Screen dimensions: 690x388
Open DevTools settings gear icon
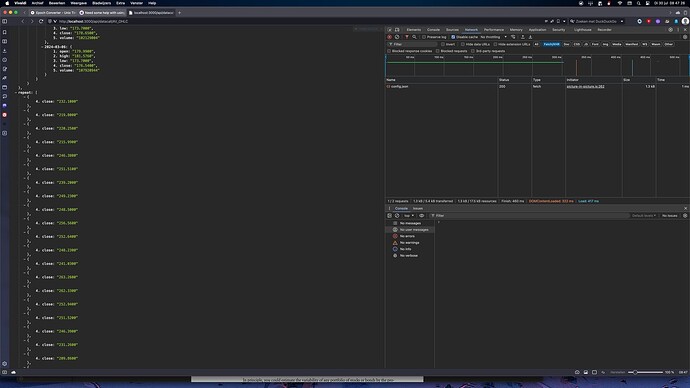click(x=671, y=29)
